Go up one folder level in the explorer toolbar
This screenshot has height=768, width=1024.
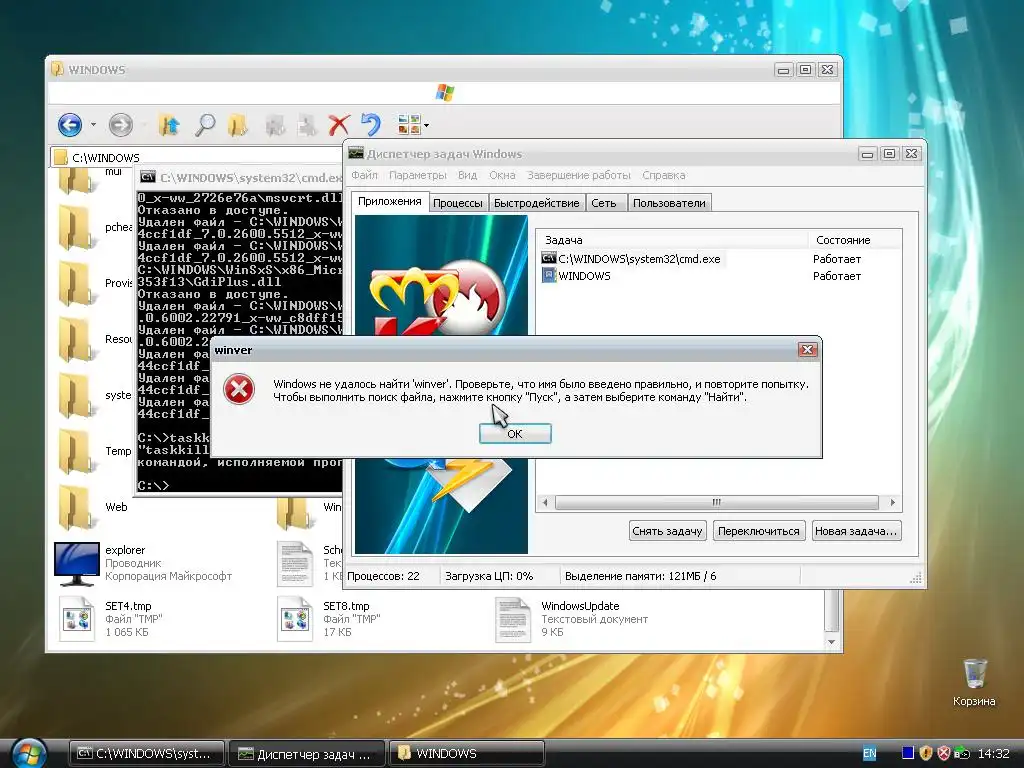169,124
